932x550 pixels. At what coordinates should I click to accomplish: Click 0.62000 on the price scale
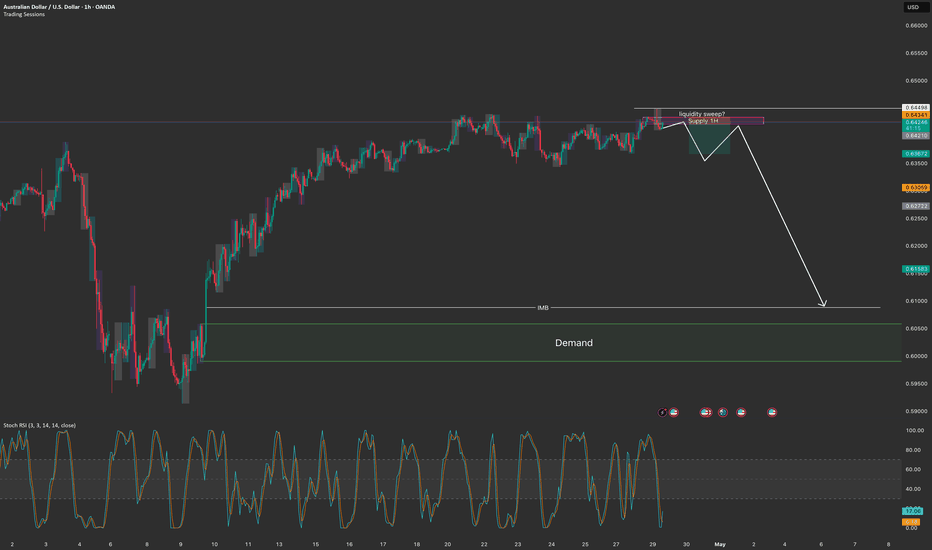tap(916, 246)
